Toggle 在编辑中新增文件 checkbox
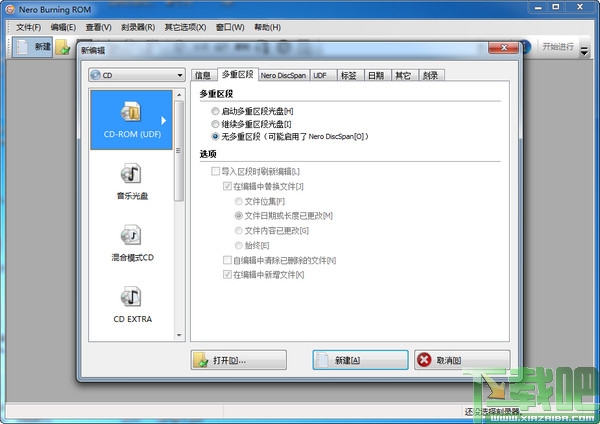Image resolution: width=600 pixels, height=424 pixels. [x=227, y=275]
